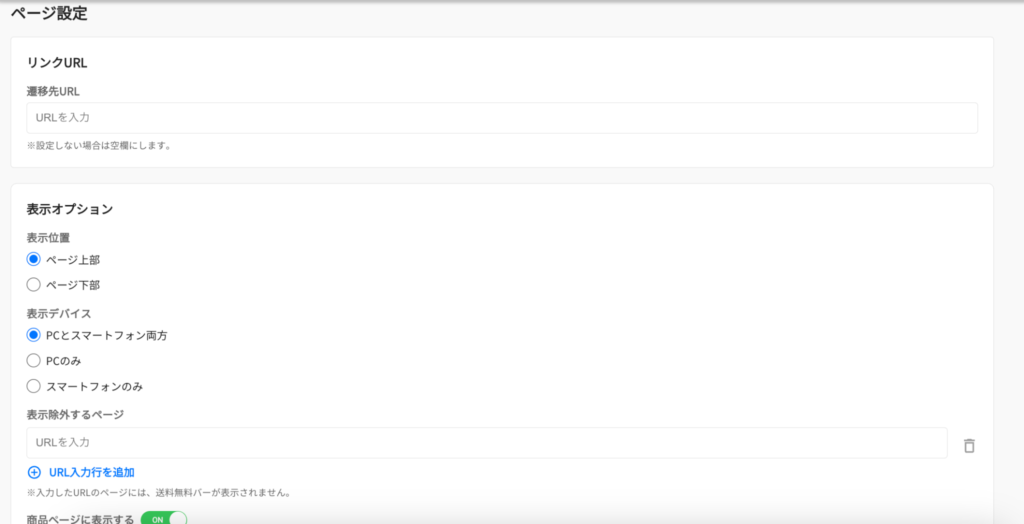
Task: Click the リンクURL section heading
Action: (57, 62)
